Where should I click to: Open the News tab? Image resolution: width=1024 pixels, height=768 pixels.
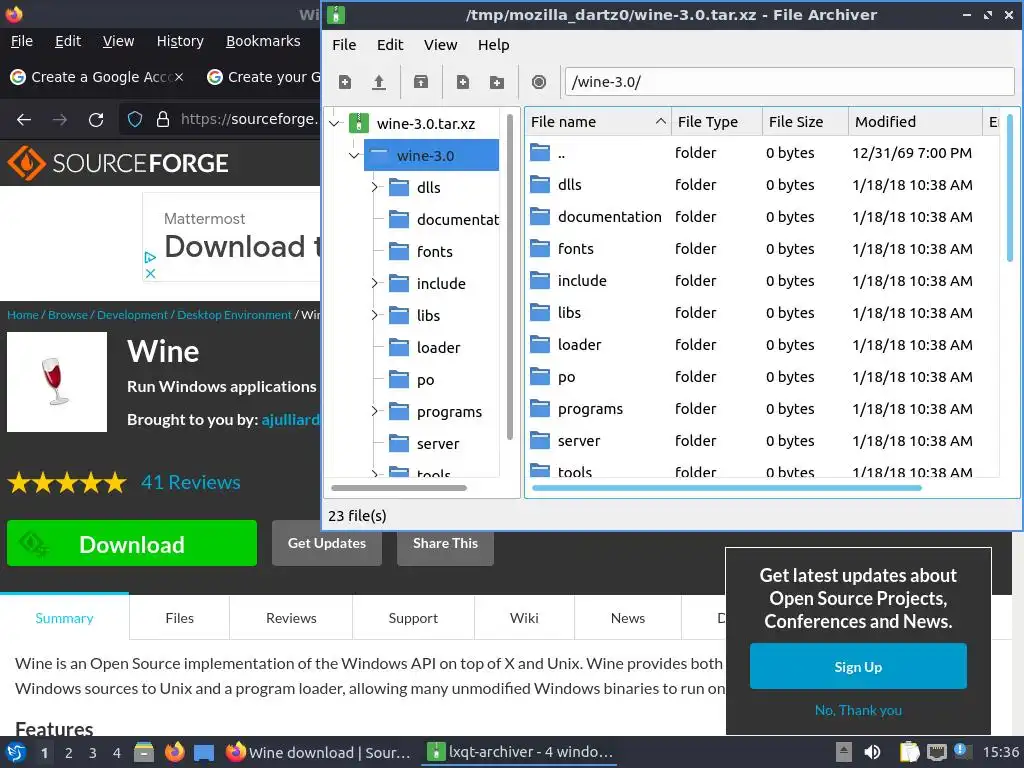tap(628, 618)
